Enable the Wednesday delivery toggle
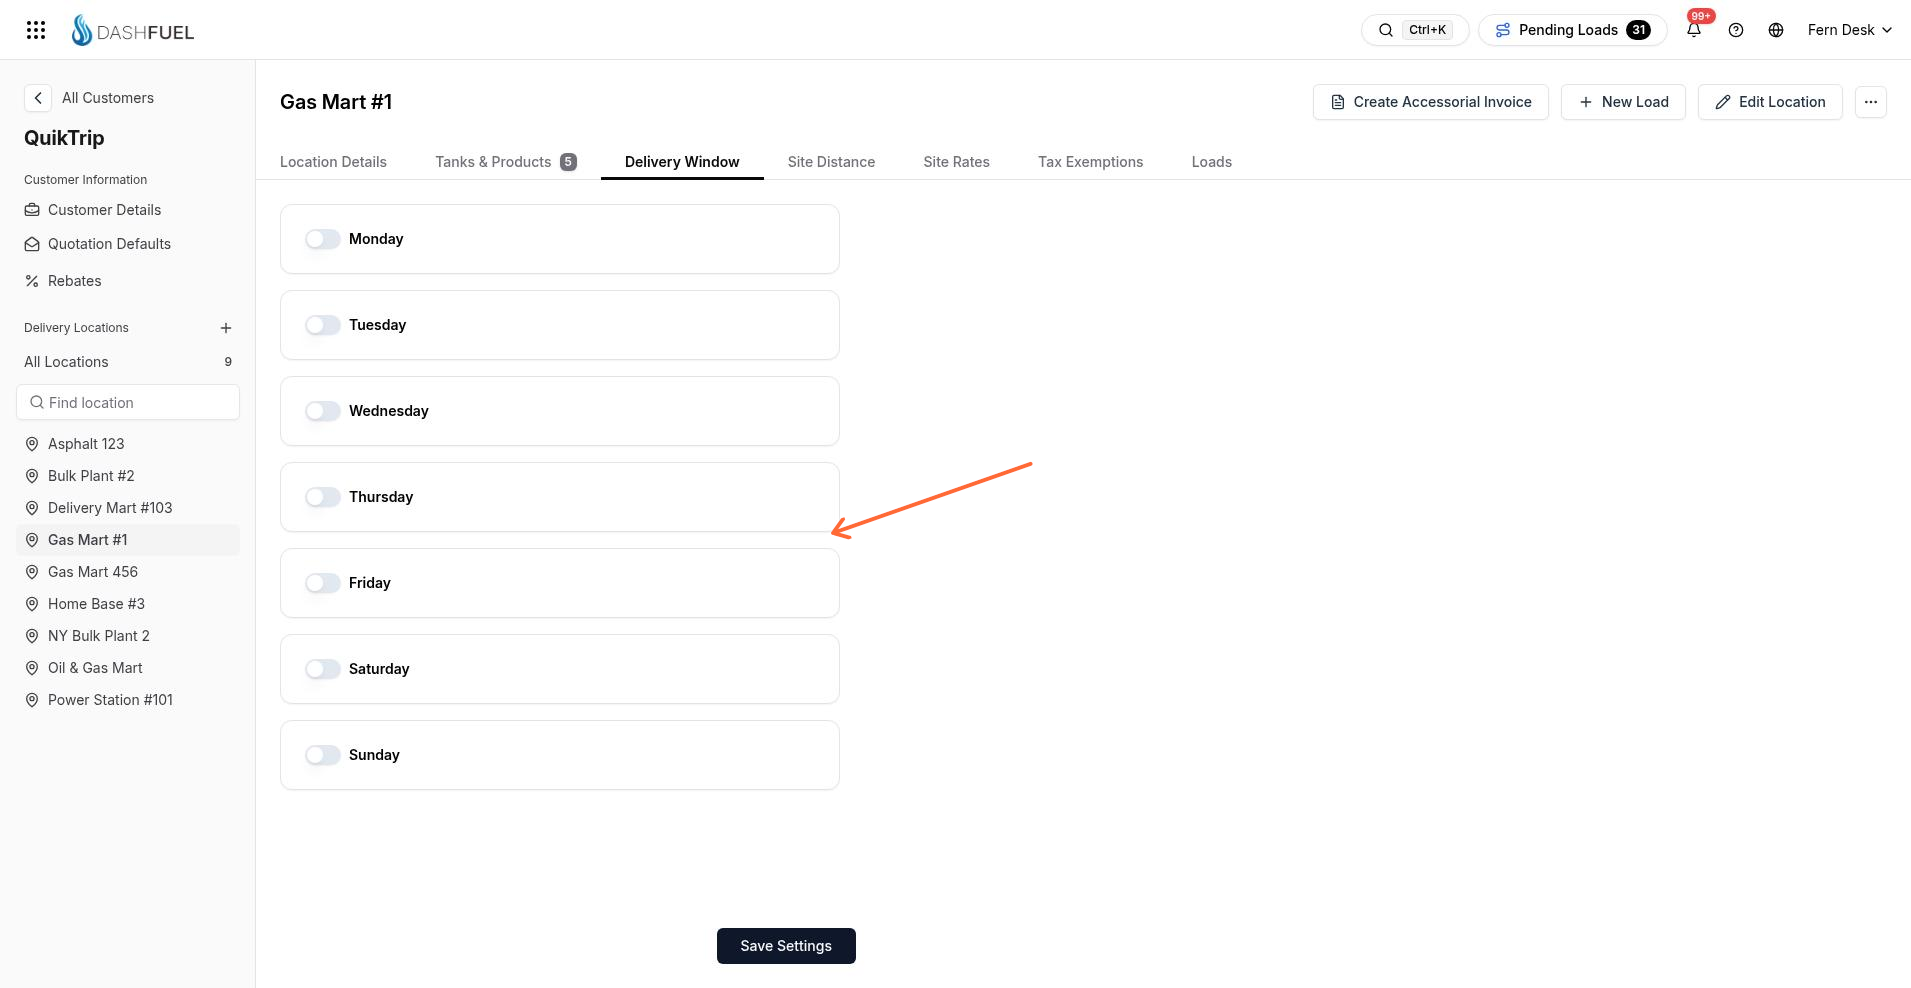 [323, 411]
